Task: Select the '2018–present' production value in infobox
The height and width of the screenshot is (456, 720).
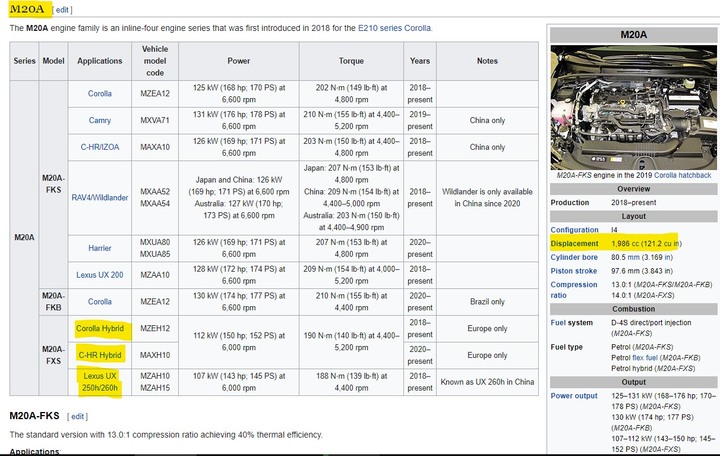Action: 633,203
